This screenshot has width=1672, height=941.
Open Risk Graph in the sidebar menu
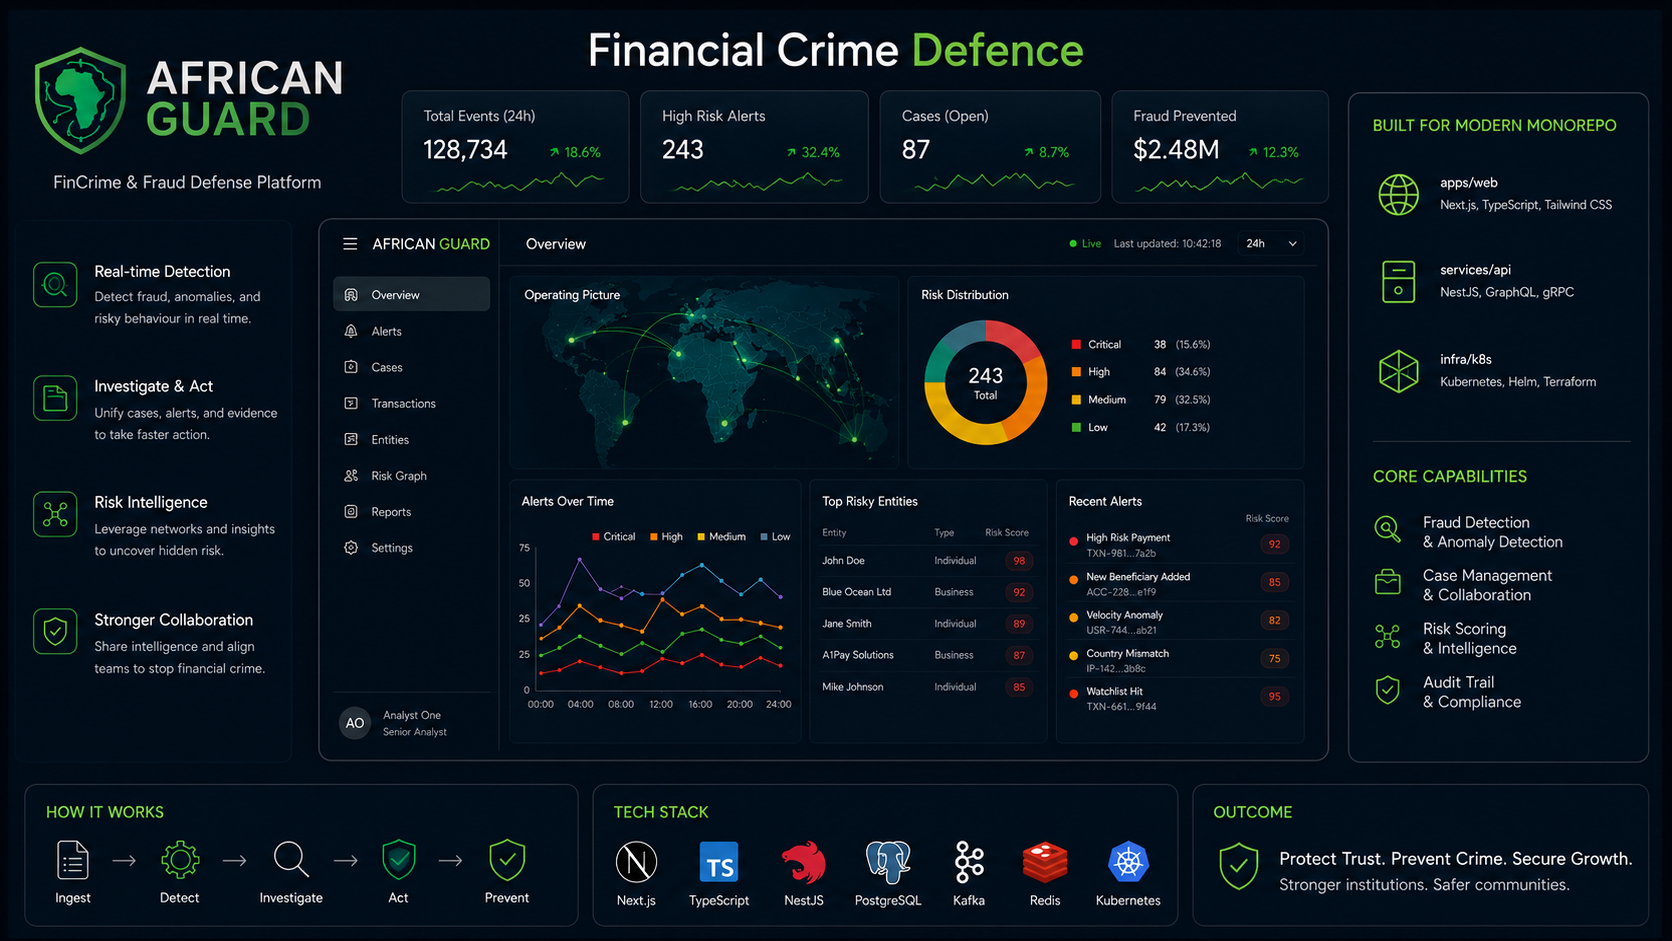411,476
